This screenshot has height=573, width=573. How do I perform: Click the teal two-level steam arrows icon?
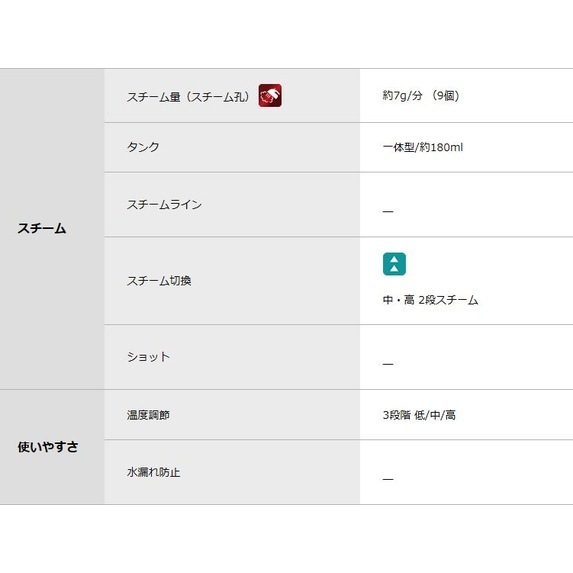394,264
